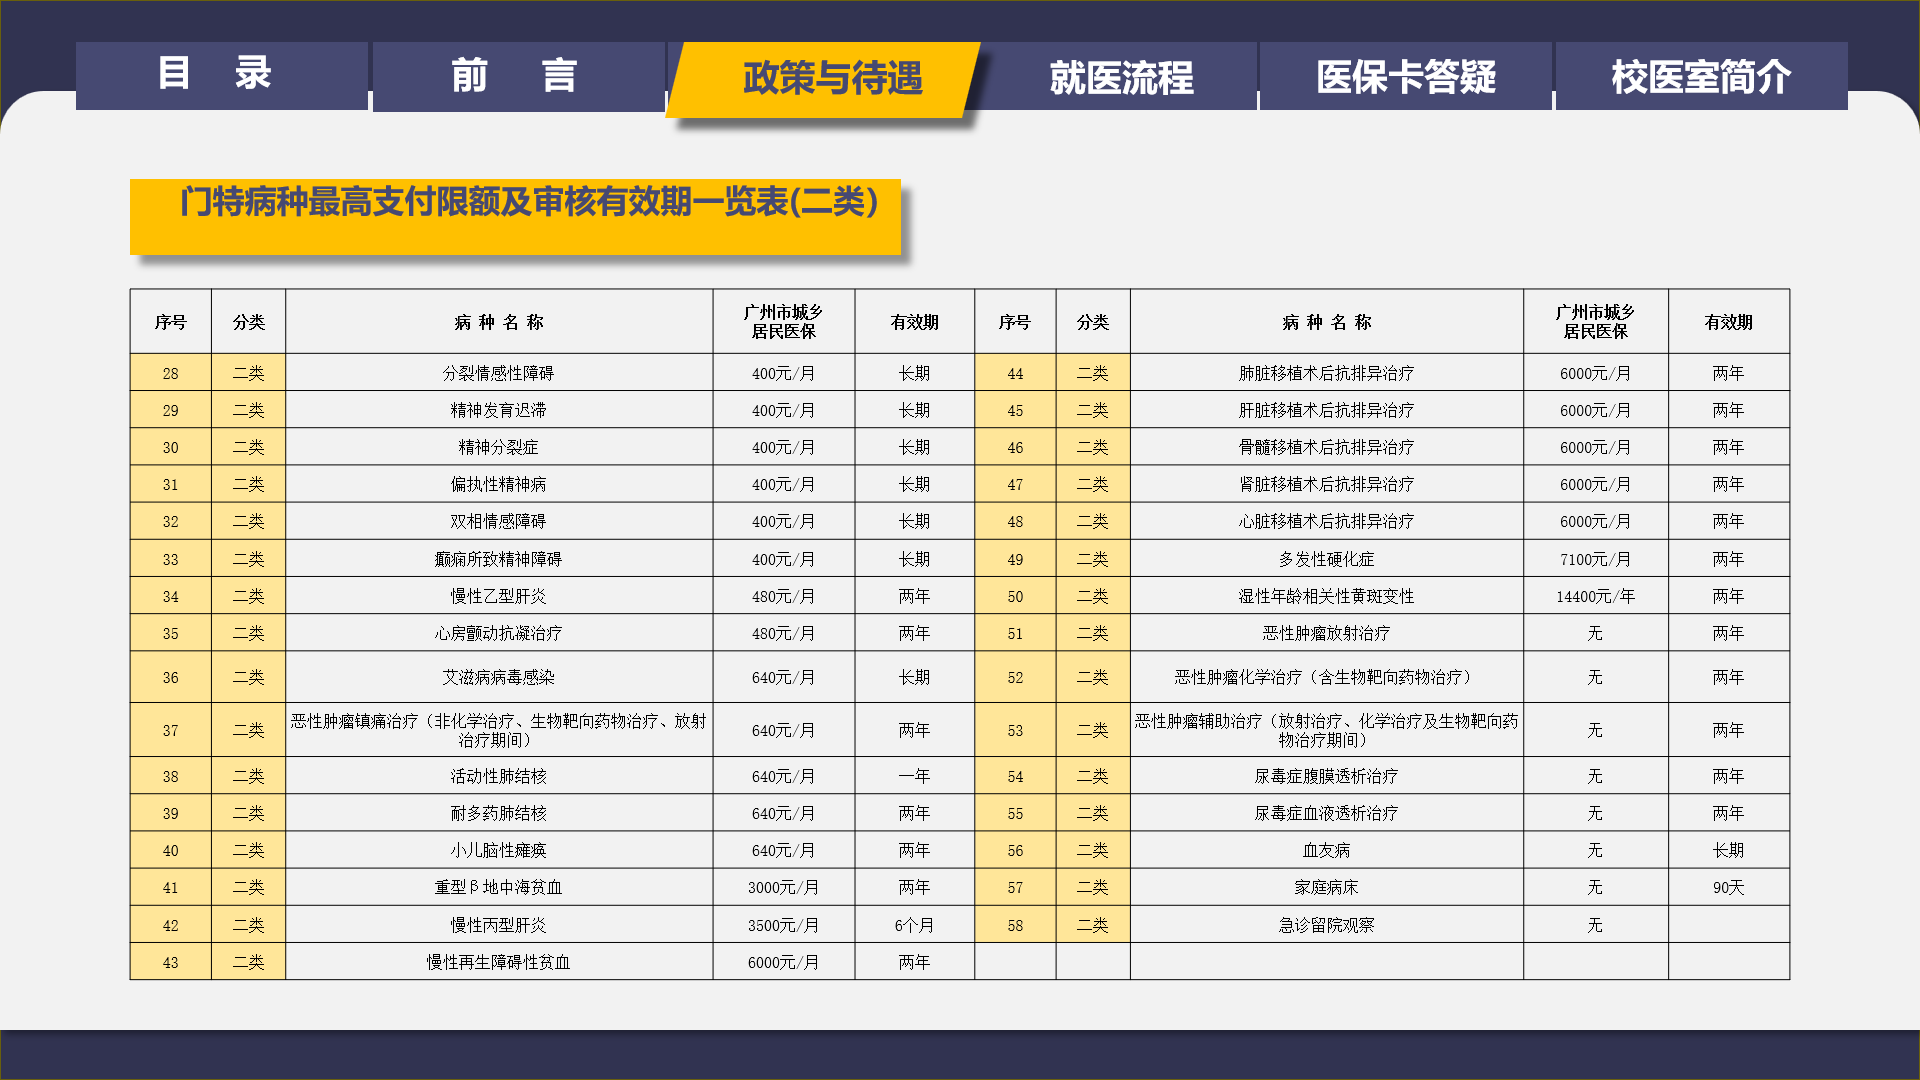Open the 校医室简介 tab

pos(1701,76)
